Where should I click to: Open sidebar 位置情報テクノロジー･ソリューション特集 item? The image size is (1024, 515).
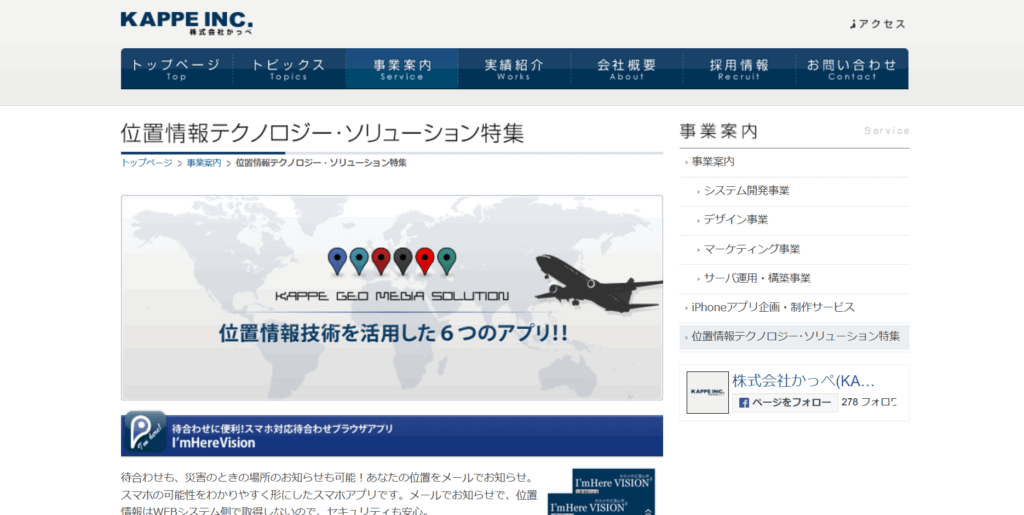(794, 337)
